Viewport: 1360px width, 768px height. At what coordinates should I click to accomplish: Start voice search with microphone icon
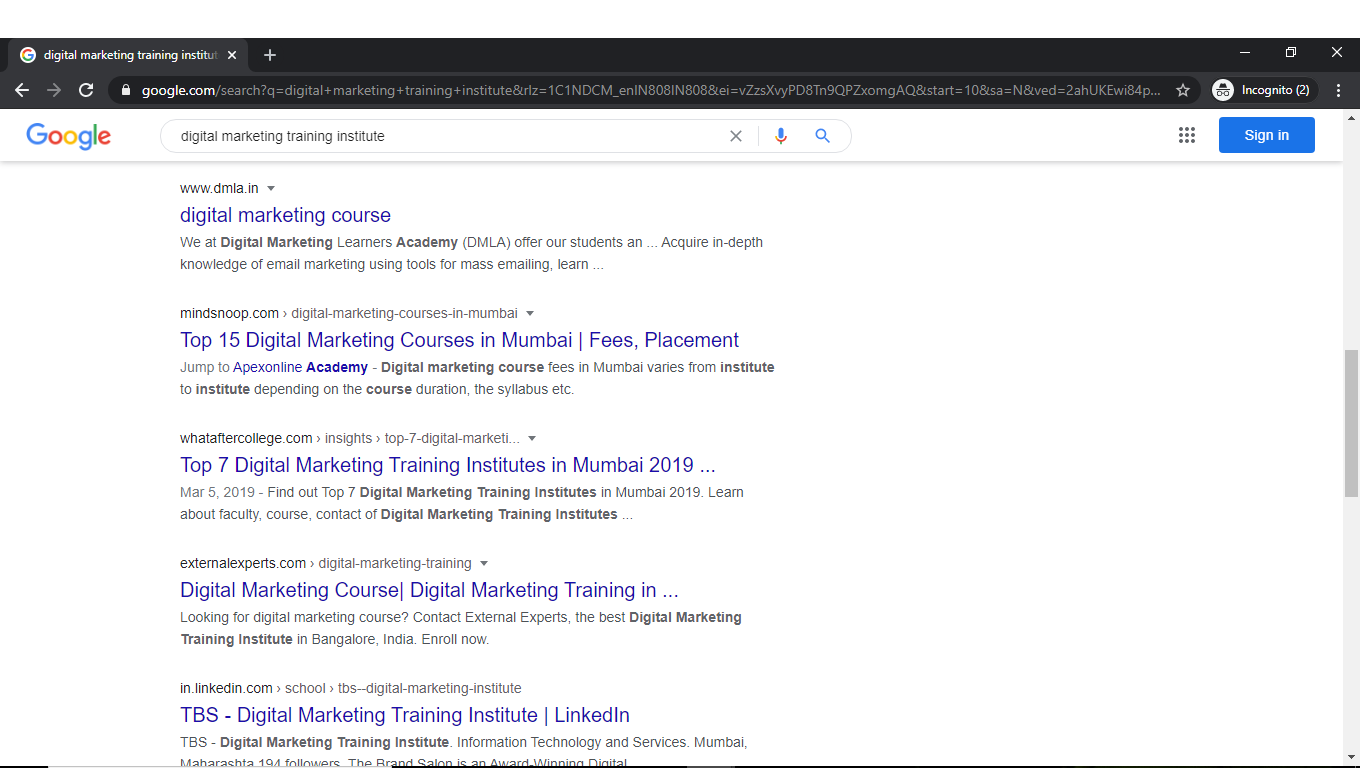tap(781, 136)
